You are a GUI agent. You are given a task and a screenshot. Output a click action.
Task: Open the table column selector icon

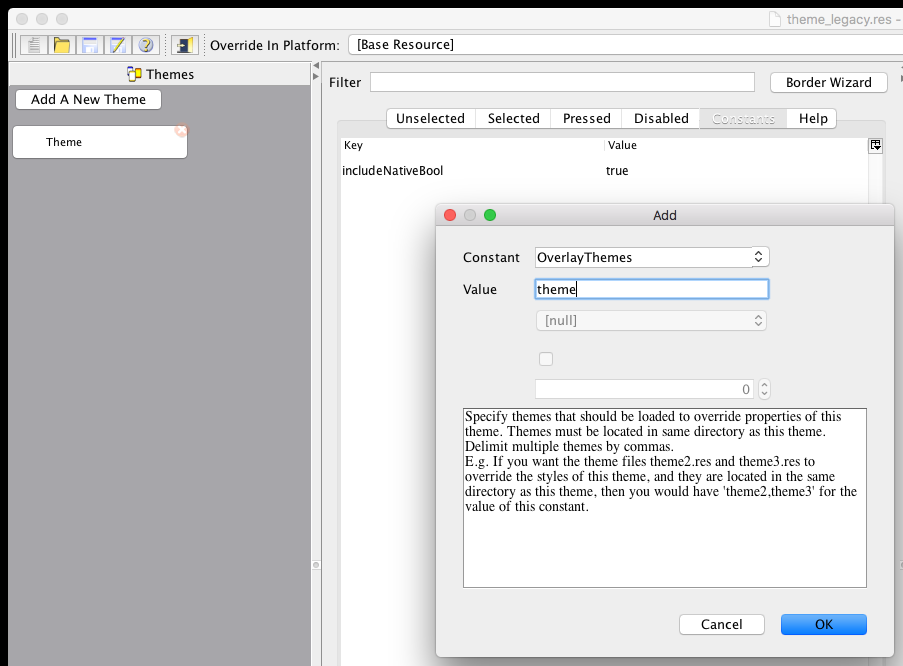[x=875, y=145]
